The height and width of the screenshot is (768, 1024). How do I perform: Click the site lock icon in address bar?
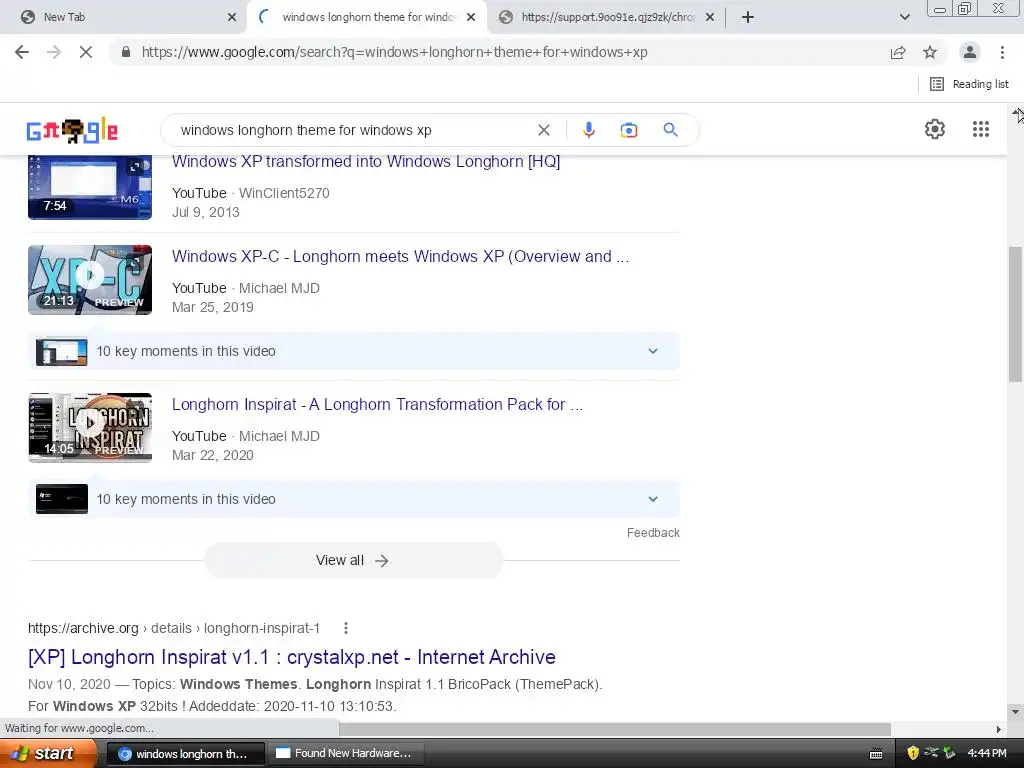(126, 52)
